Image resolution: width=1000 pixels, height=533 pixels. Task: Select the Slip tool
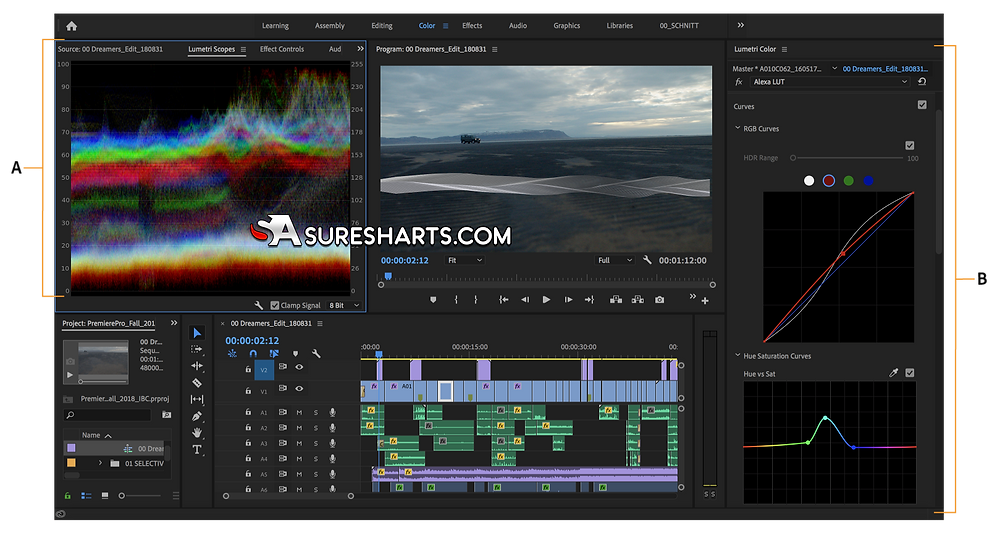point(197,399)
